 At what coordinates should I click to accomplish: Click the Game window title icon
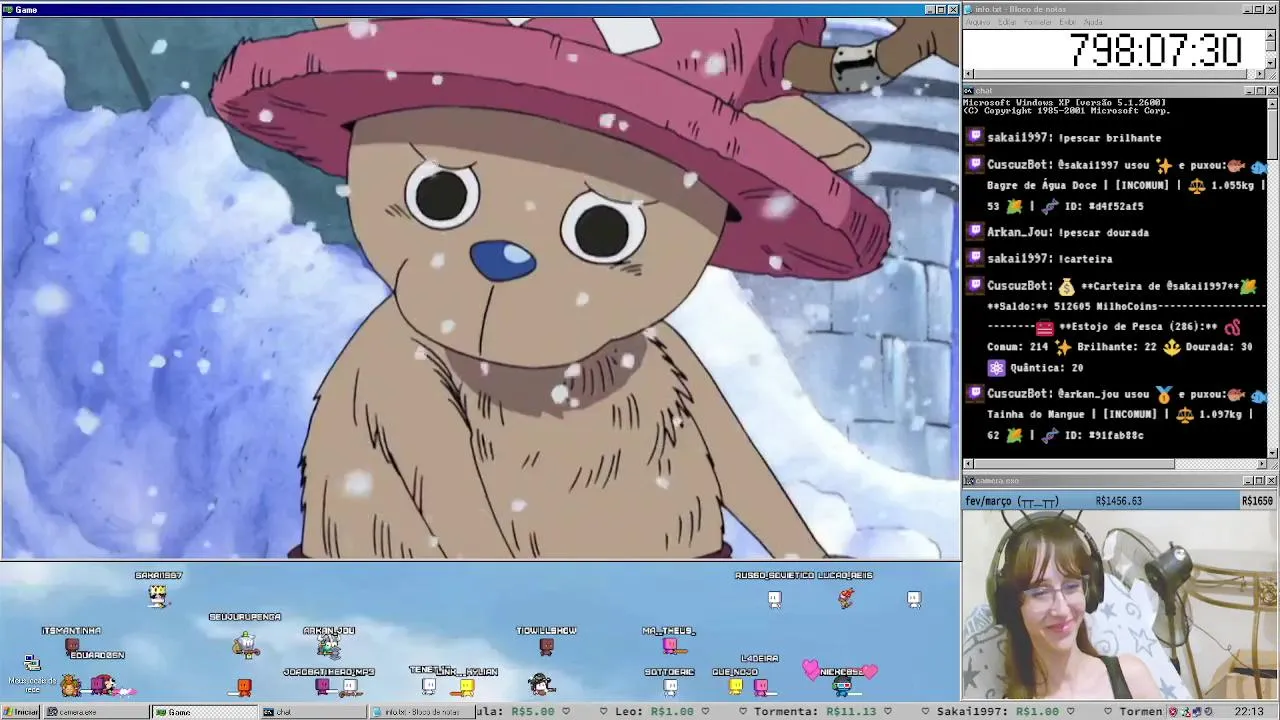point(7,9)
